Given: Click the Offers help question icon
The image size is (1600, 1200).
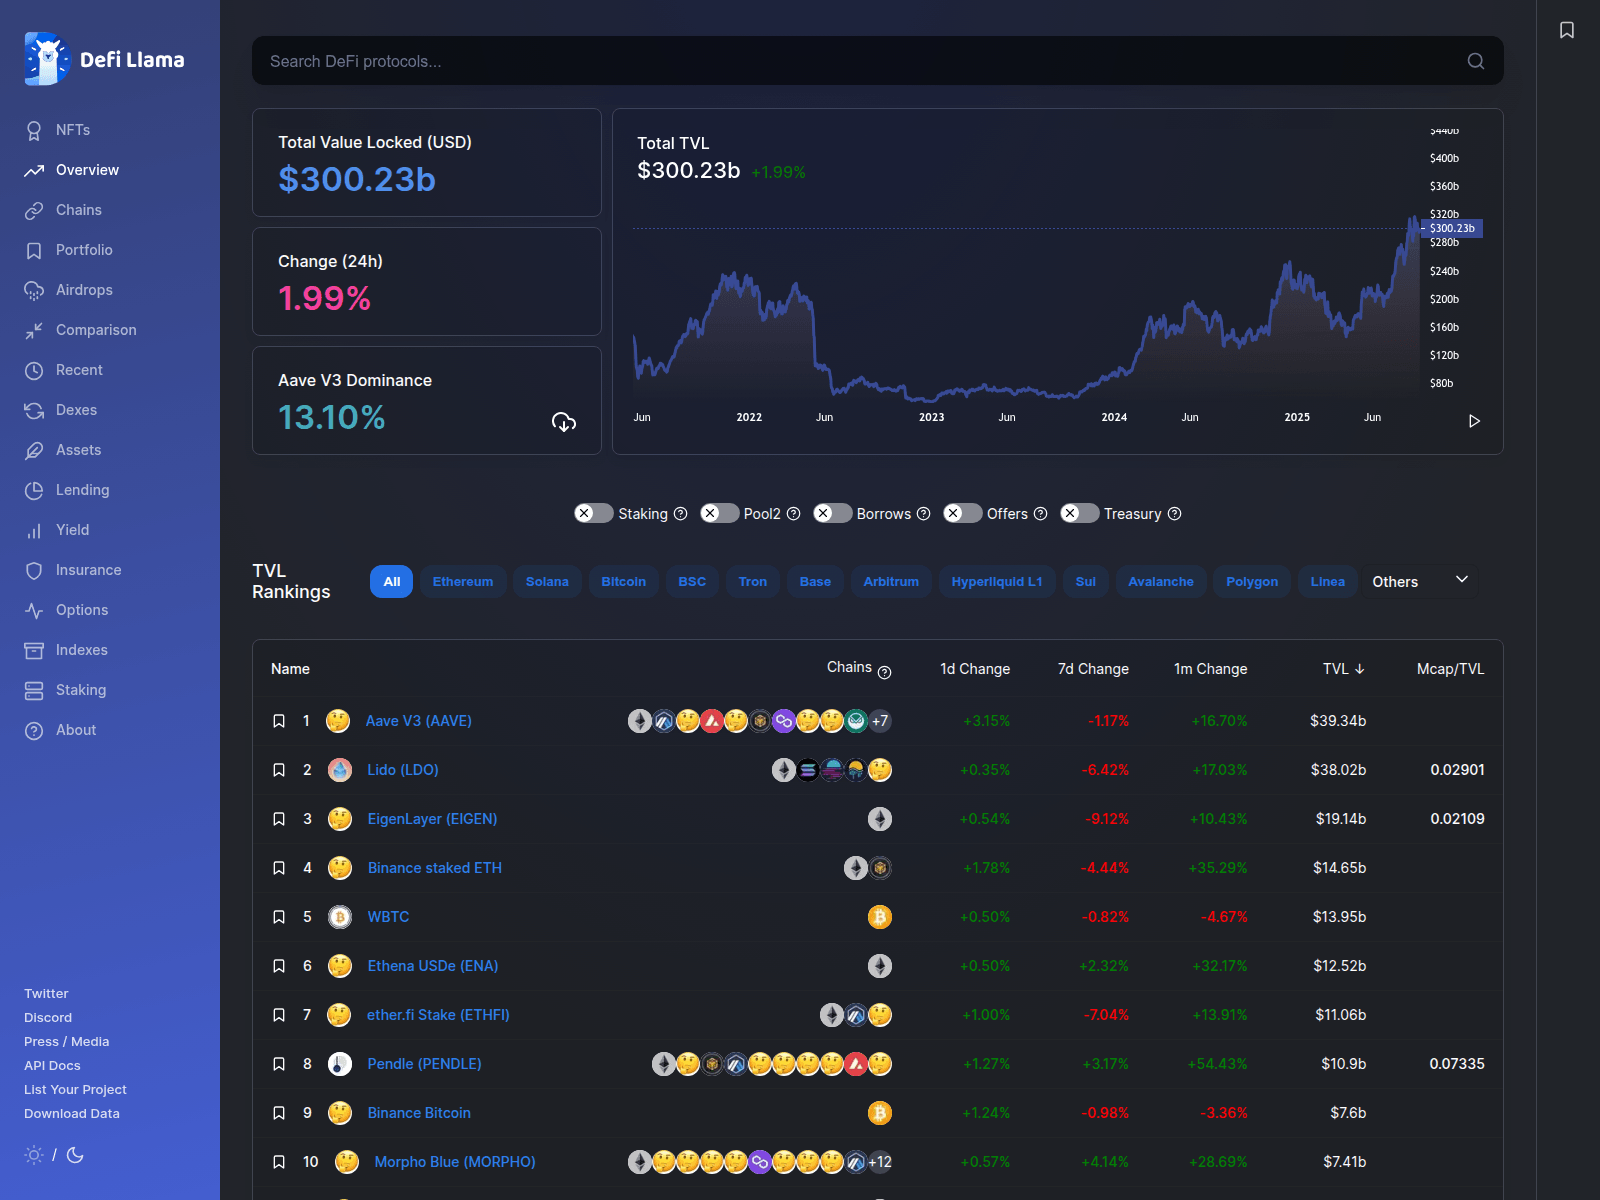Looking at the screenshot, I should pyautogui.click(x=1040, y=514).
